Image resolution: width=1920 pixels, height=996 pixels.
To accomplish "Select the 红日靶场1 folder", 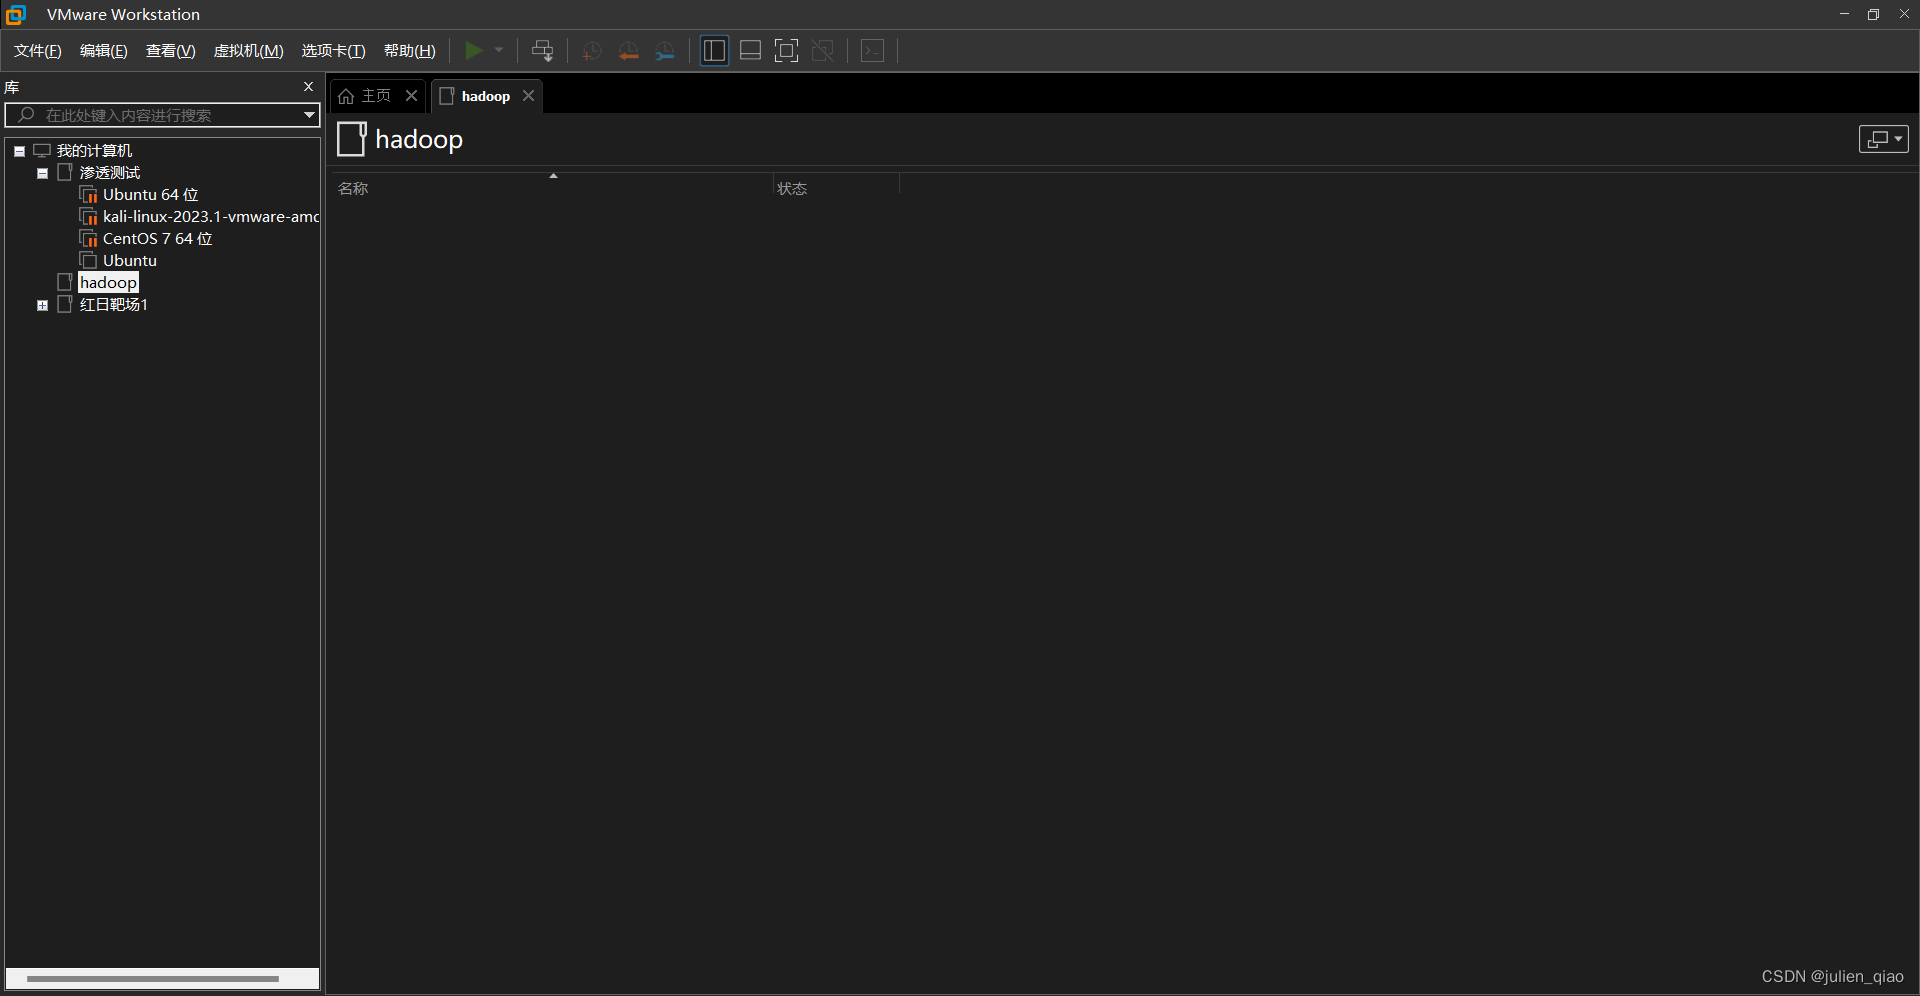I will [x=114, y=305].
